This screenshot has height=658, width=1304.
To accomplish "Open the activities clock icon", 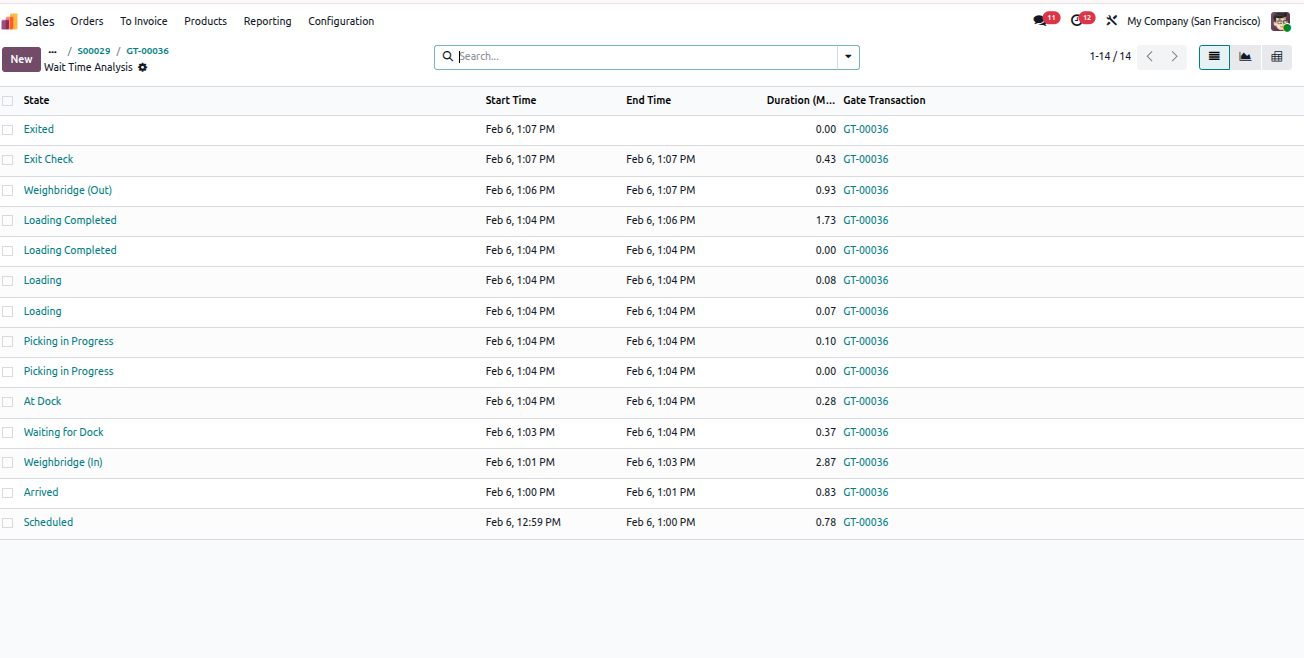I will point(1076,21).
